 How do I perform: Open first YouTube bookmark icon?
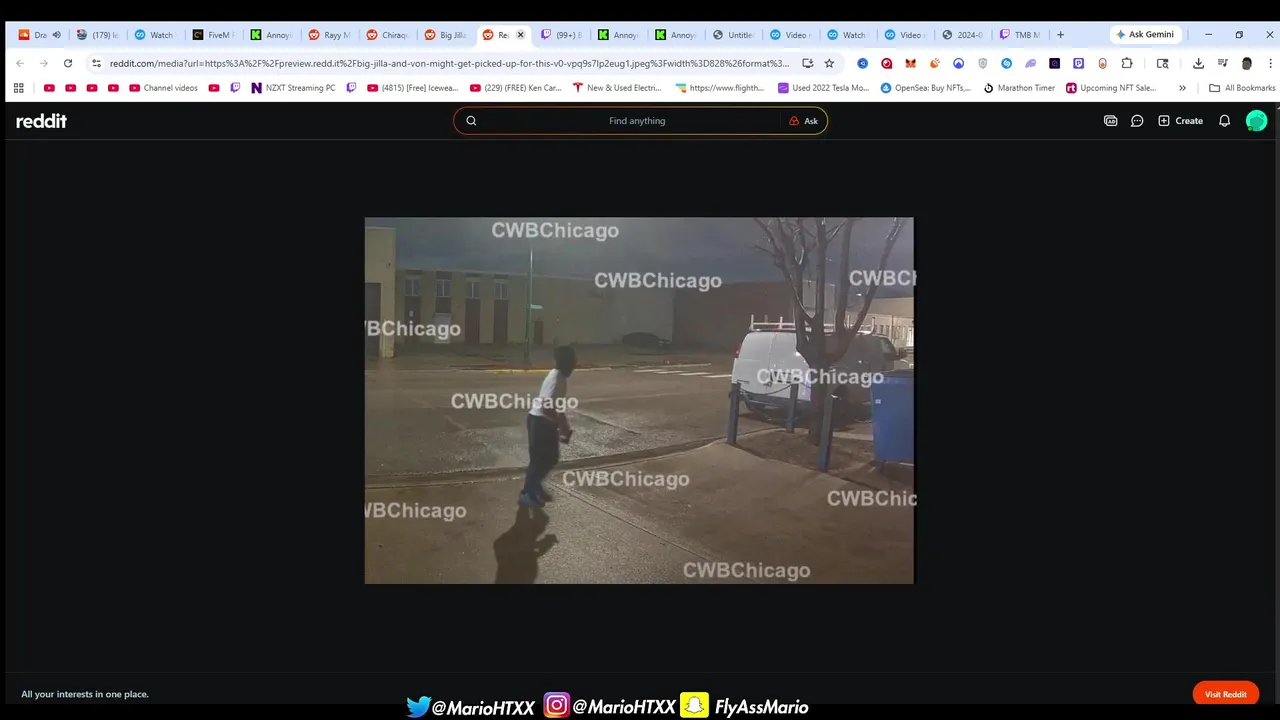pyautogui.click(x=49, y=88)
